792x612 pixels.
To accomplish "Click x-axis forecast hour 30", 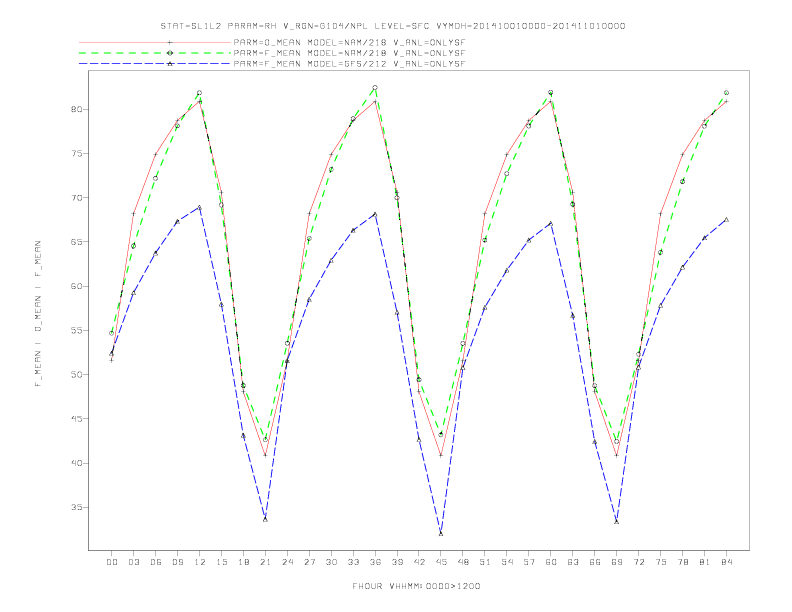I will 331,562.
